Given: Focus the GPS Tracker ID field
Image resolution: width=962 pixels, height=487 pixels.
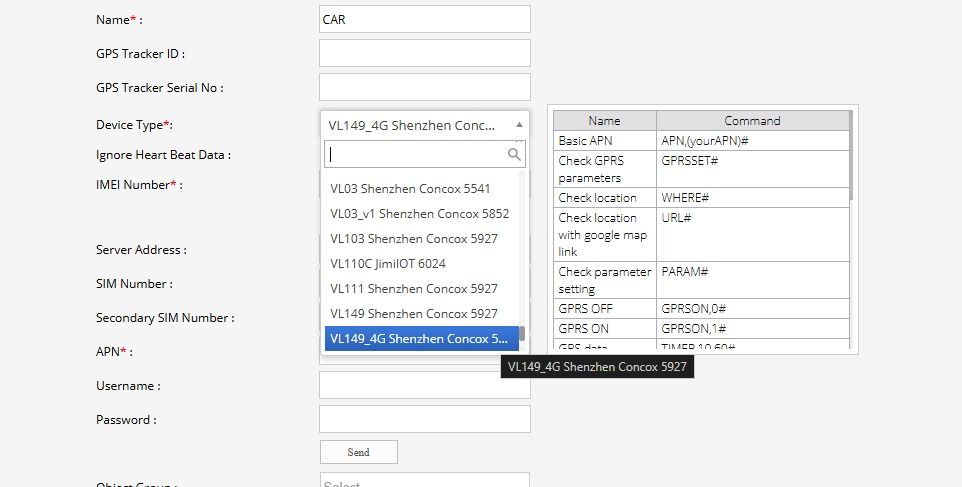Looking at the screenshot, I should 425,53.
